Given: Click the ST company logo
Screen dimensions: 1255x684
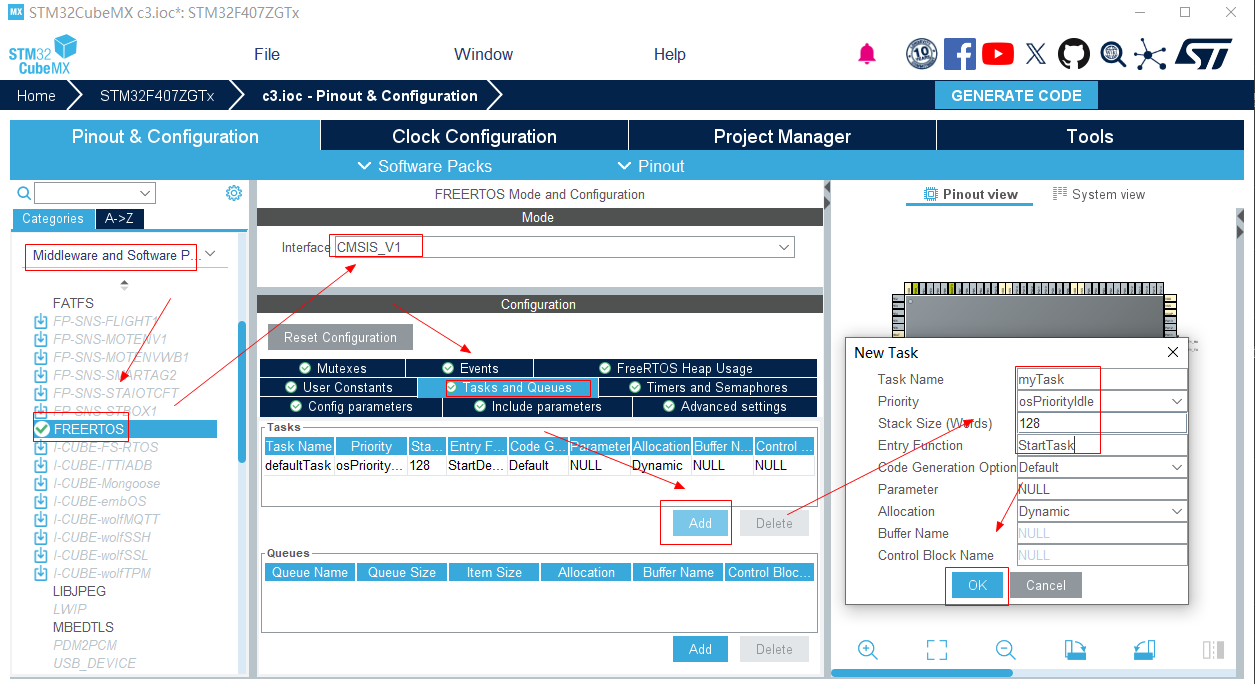Looking at the screenshot, I should (x=1203, y=54).
